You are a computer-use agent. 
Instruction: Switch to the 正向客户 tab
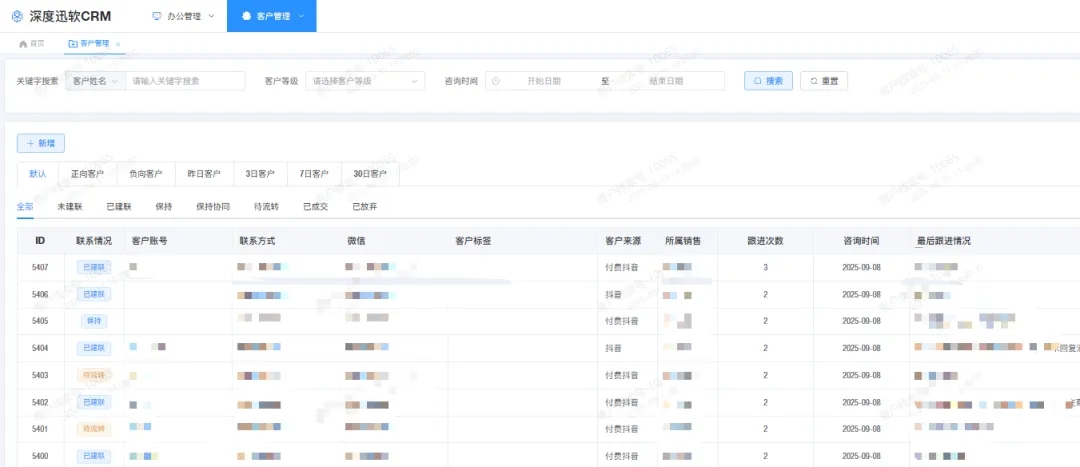87,174
